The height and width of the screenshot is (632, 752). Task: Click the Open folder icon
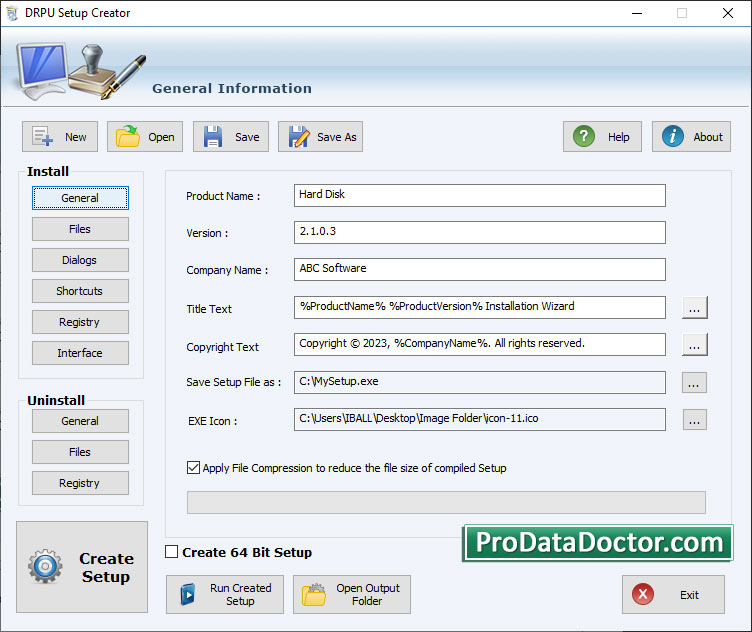pyautogui.click(x=128, y=136)
